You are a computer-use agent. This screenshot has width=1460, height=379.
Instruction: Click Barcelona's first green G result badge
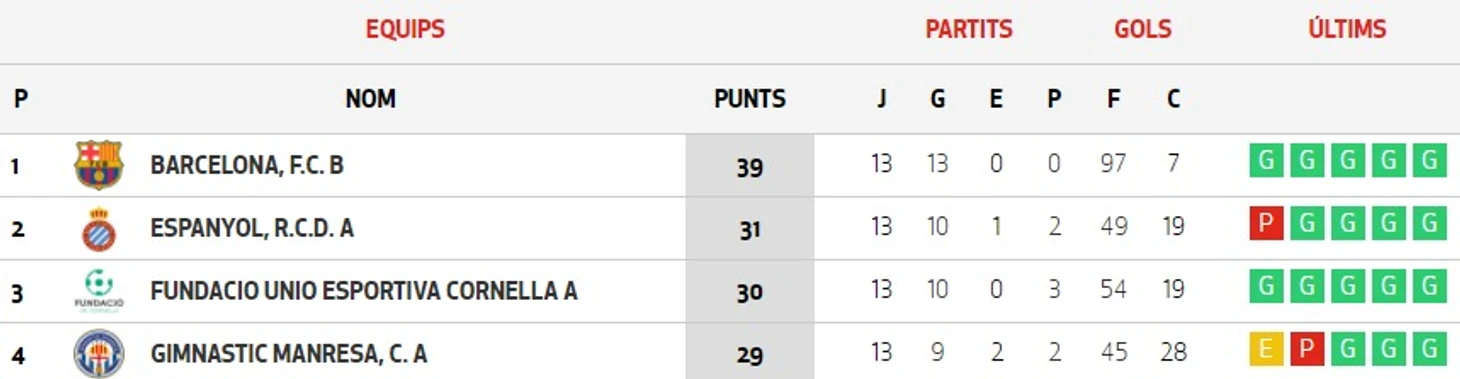tap(1266, 160)
